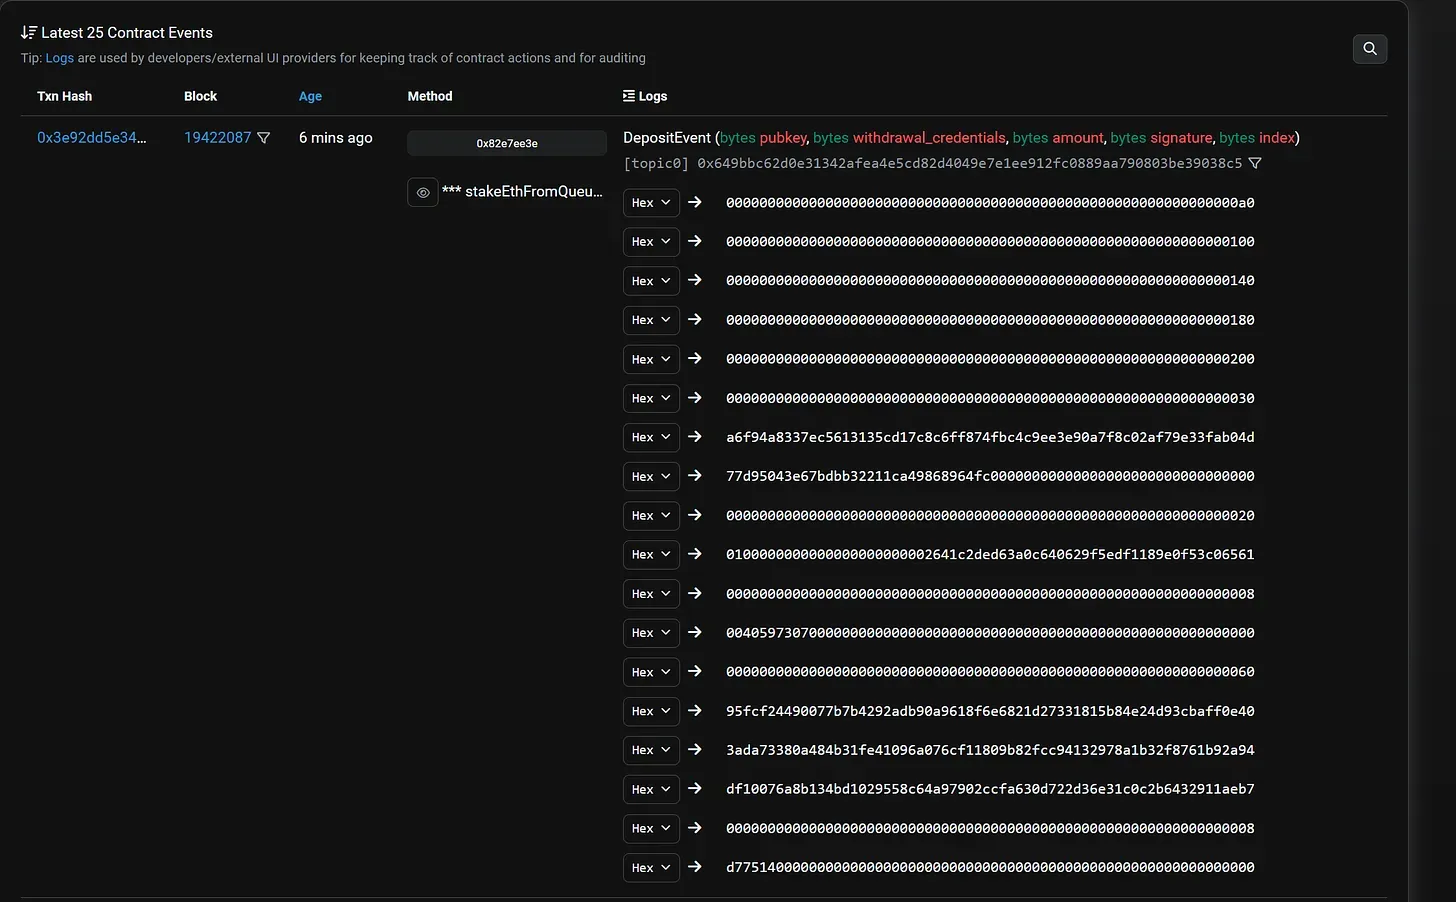Sort the events table by Age
The height and width of the screenshot is (902, 1456).
310,96
